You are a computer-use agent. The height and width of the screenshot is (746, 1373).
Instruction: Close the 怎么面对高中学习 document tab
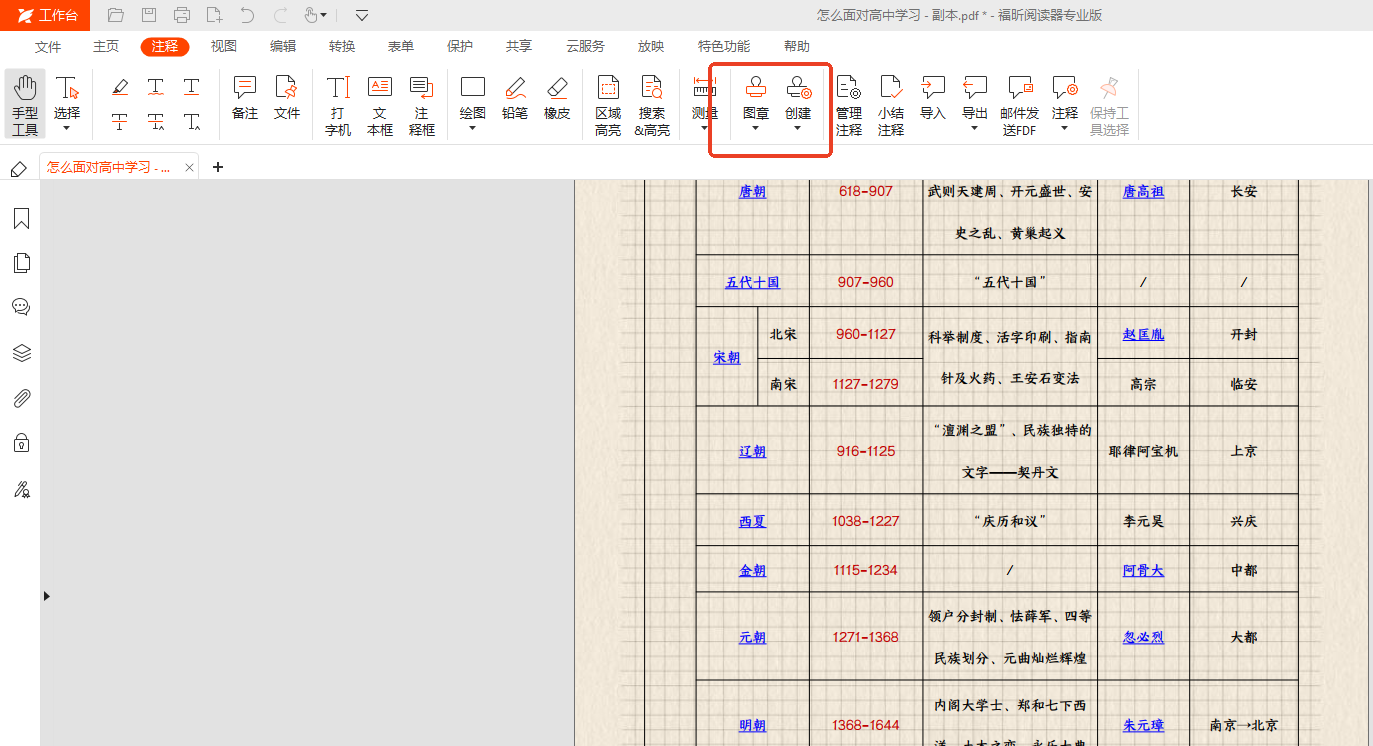point(190,167)
